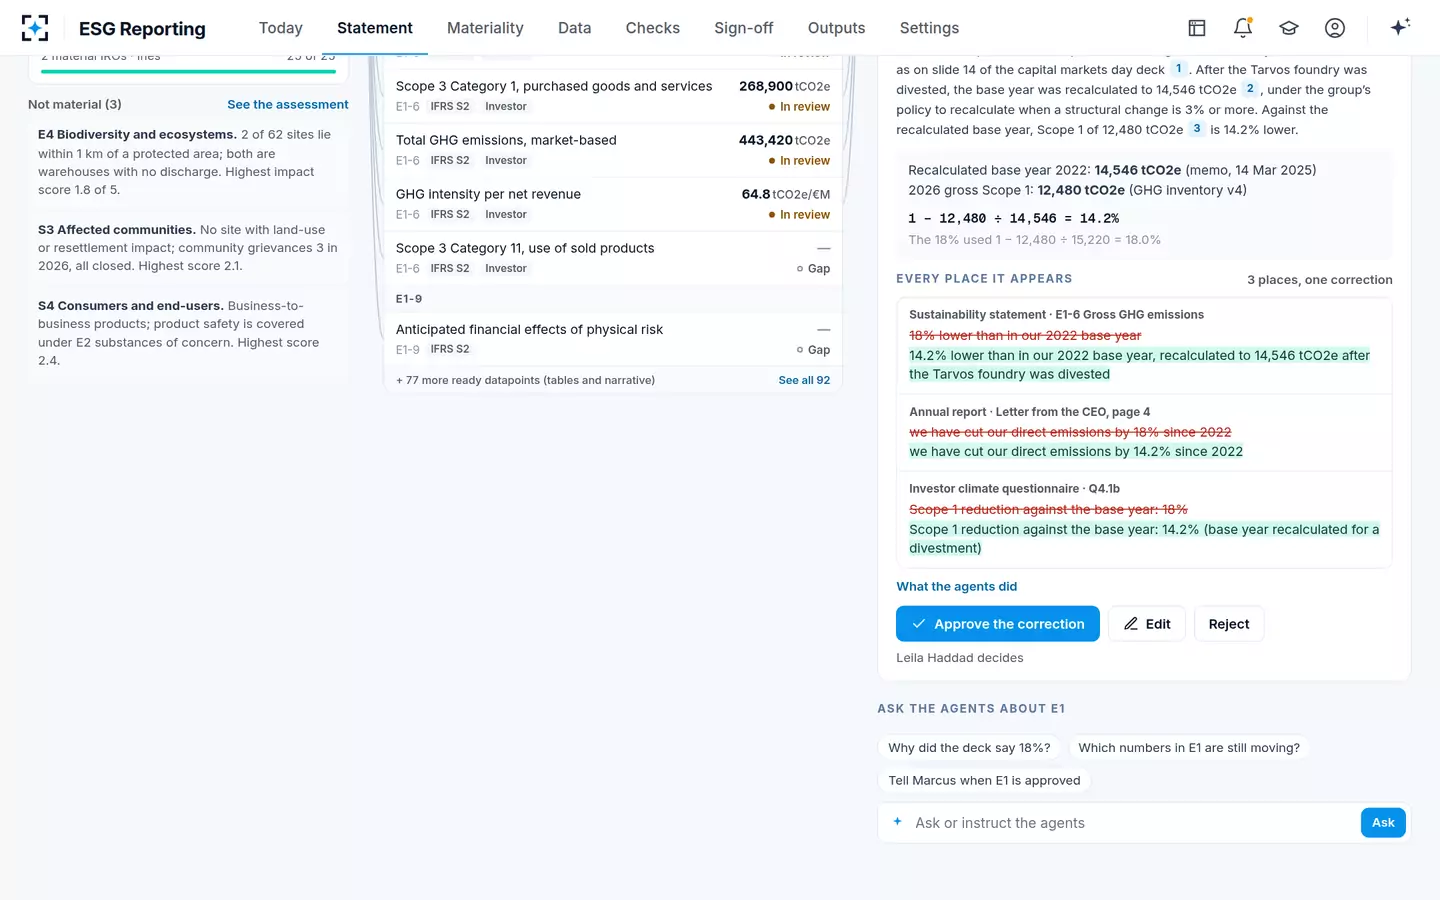Screen dimensions: 1440x900
Task: Open the notifications bell
Action: pos(1243,28)
